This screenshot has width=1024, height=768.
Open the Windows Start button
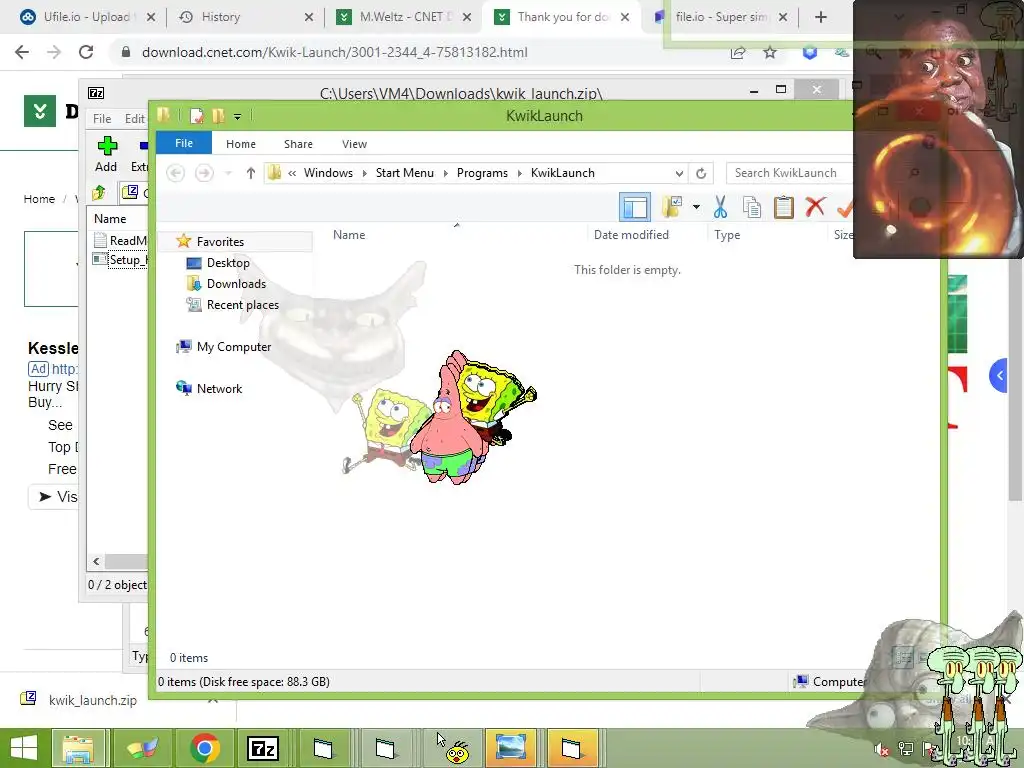24,748
